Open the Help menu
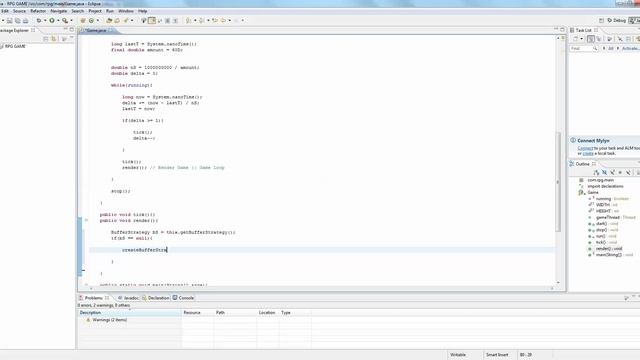 (142, 11)
